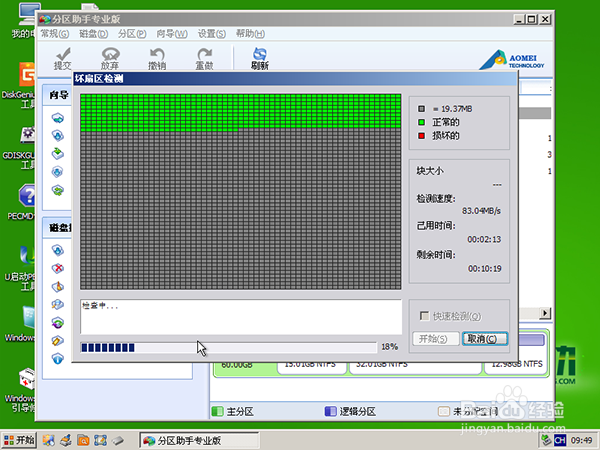Click the gray disk quick-launch icon
Screen dimensions: 600x450
click(118, 440)
